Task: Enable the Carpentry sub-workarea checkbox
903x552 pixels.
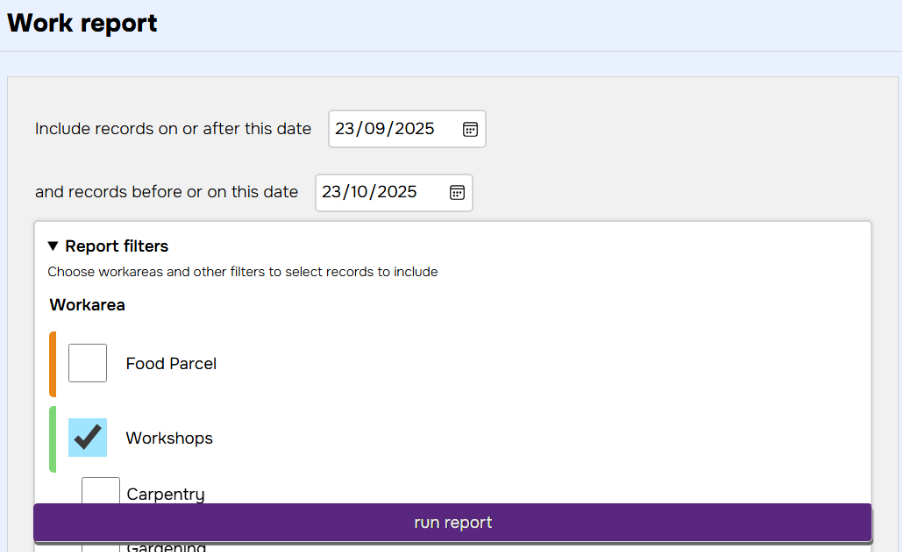Action: click(x=100, y=492)
